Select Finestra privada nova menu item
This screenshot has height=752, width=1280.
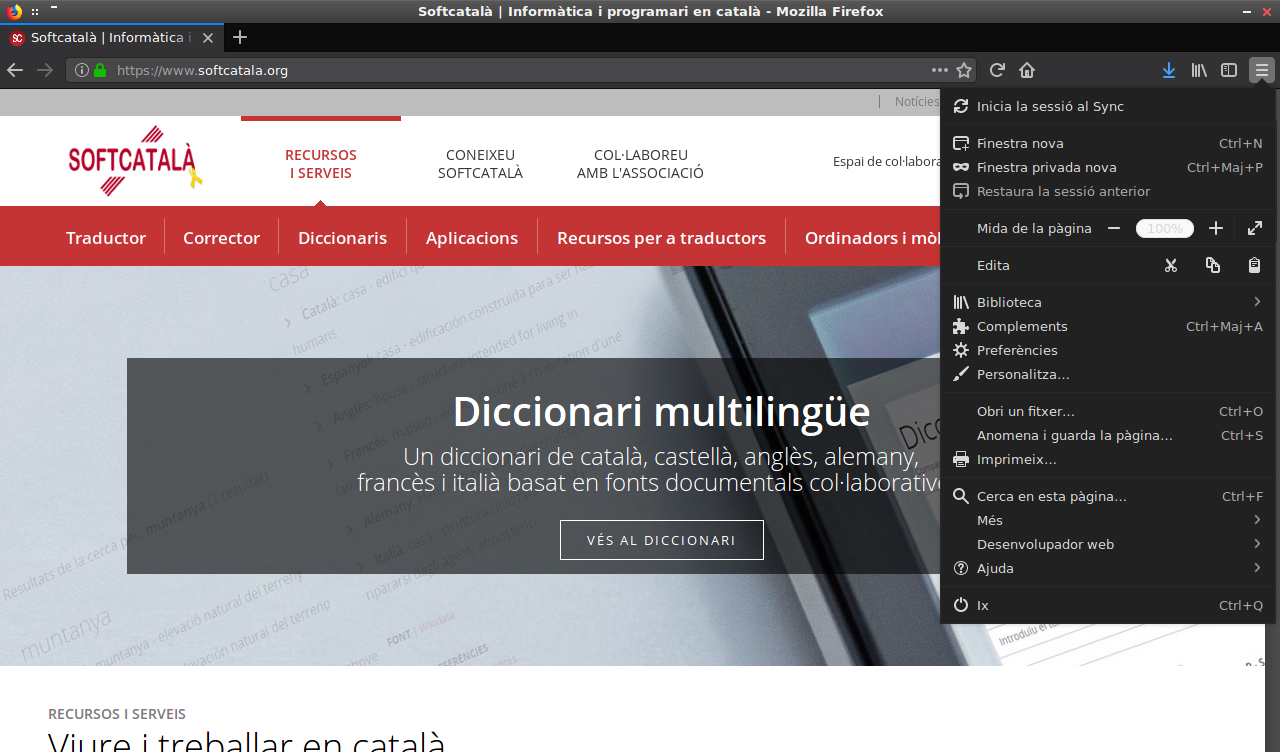(x=1046, y=167)
